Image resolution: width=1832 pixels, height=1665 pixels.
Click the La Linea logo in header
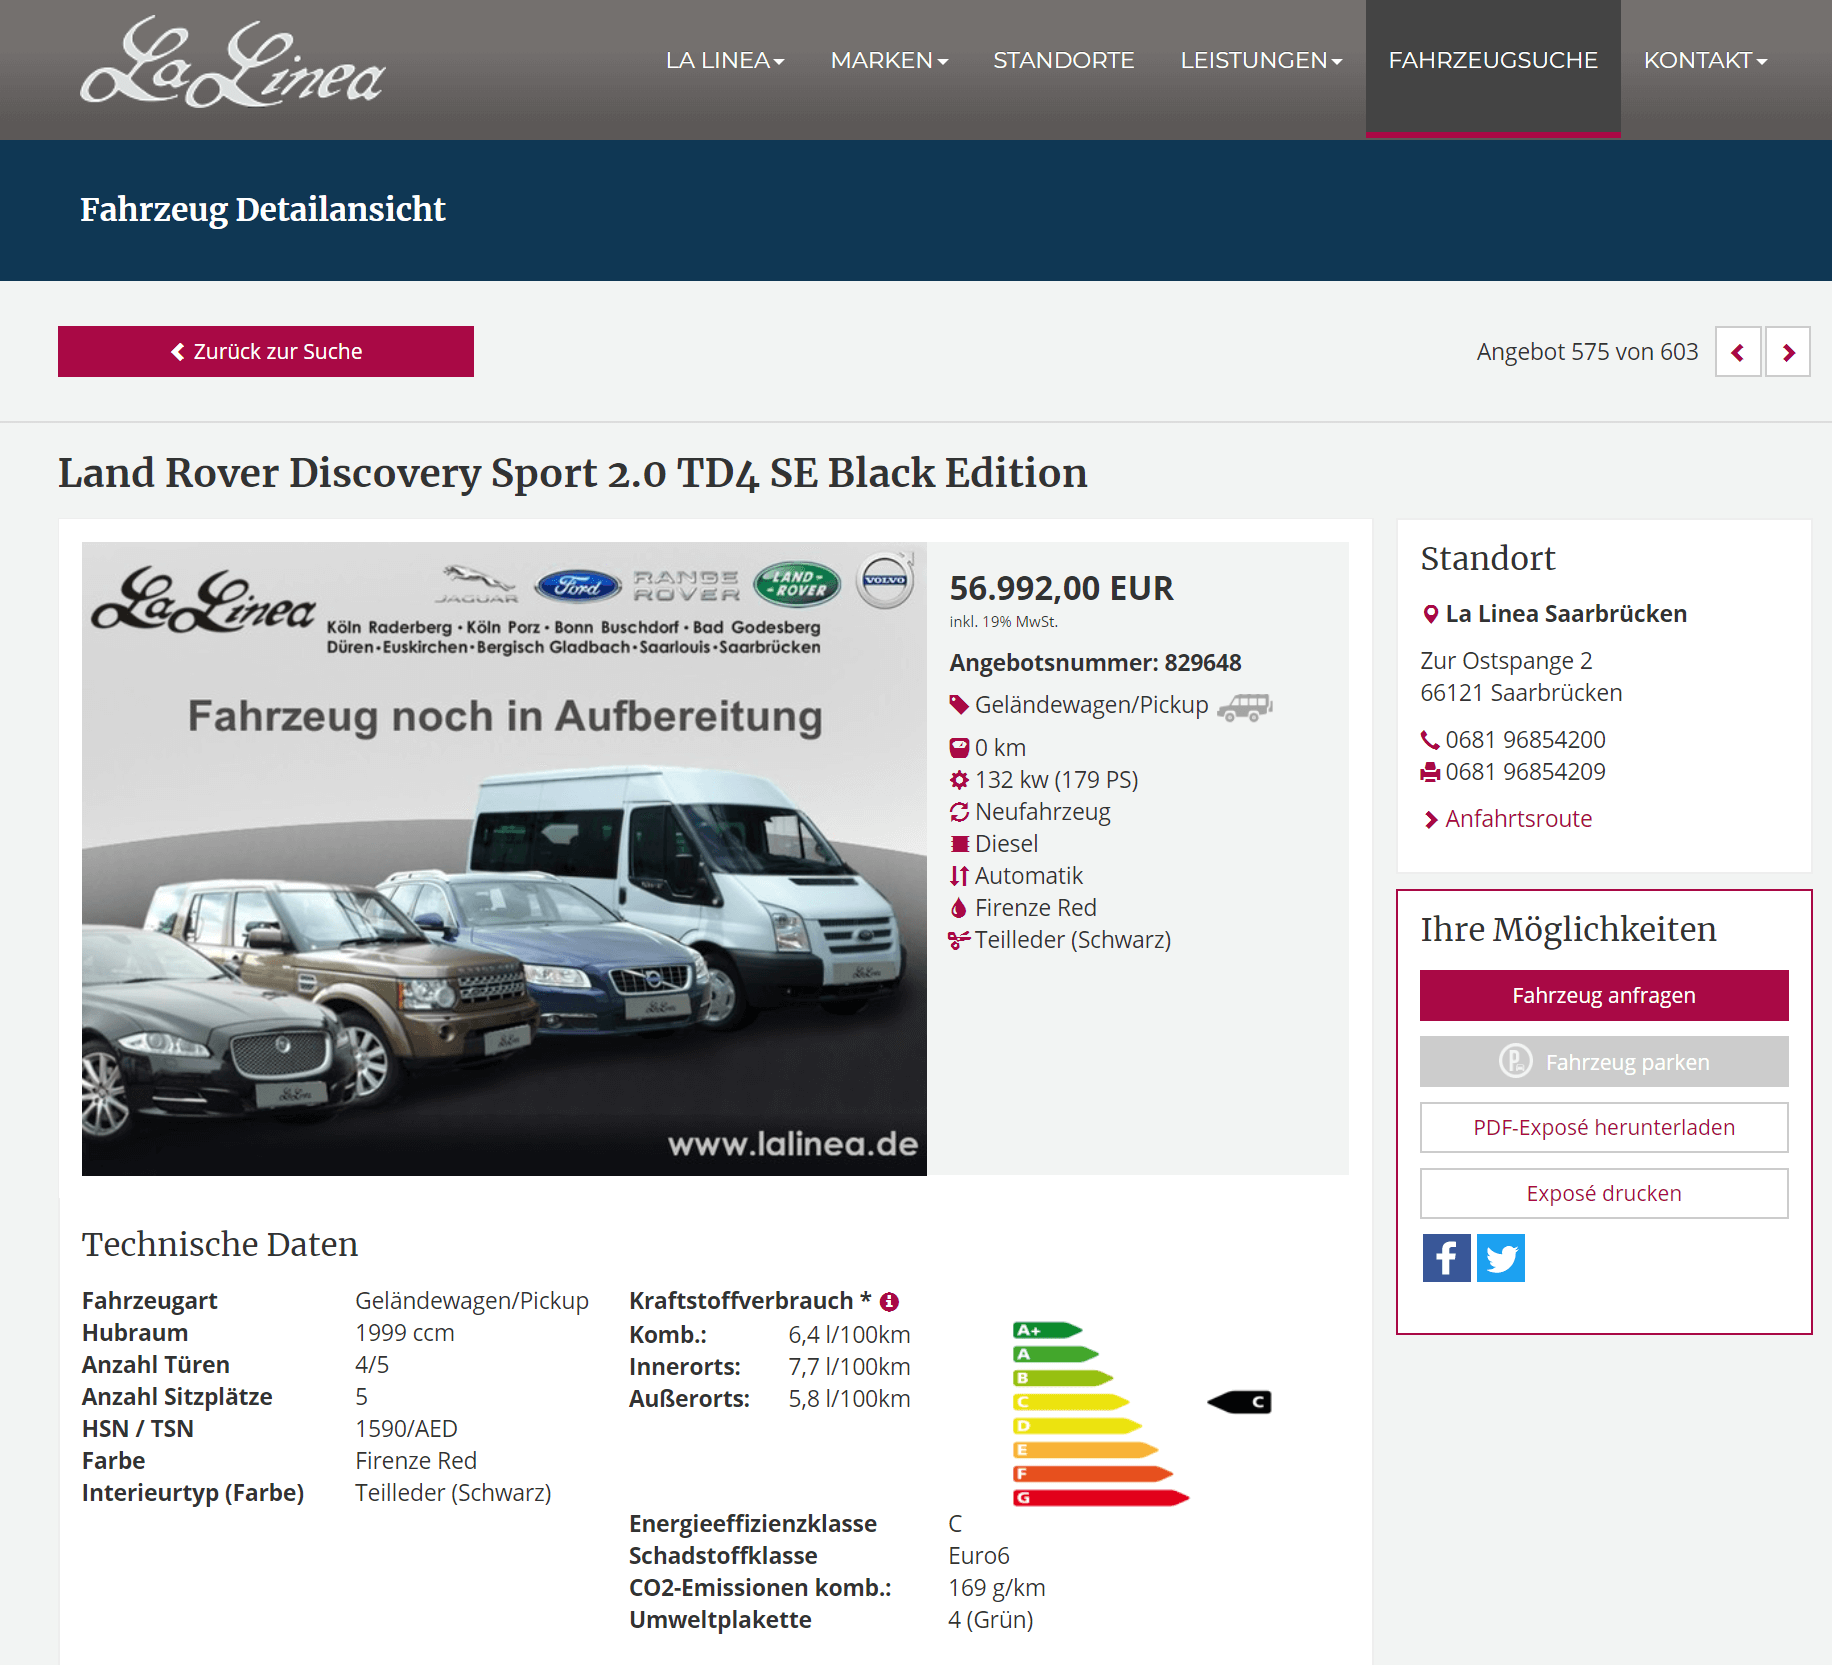click(x=232, y=62)
